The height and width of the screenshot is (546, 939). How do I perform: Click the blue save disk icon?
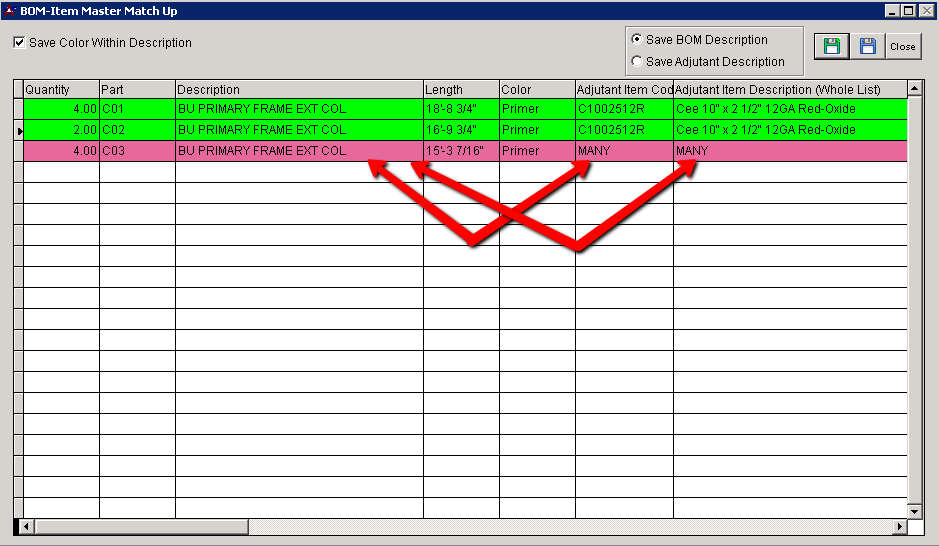coord(867,46)
